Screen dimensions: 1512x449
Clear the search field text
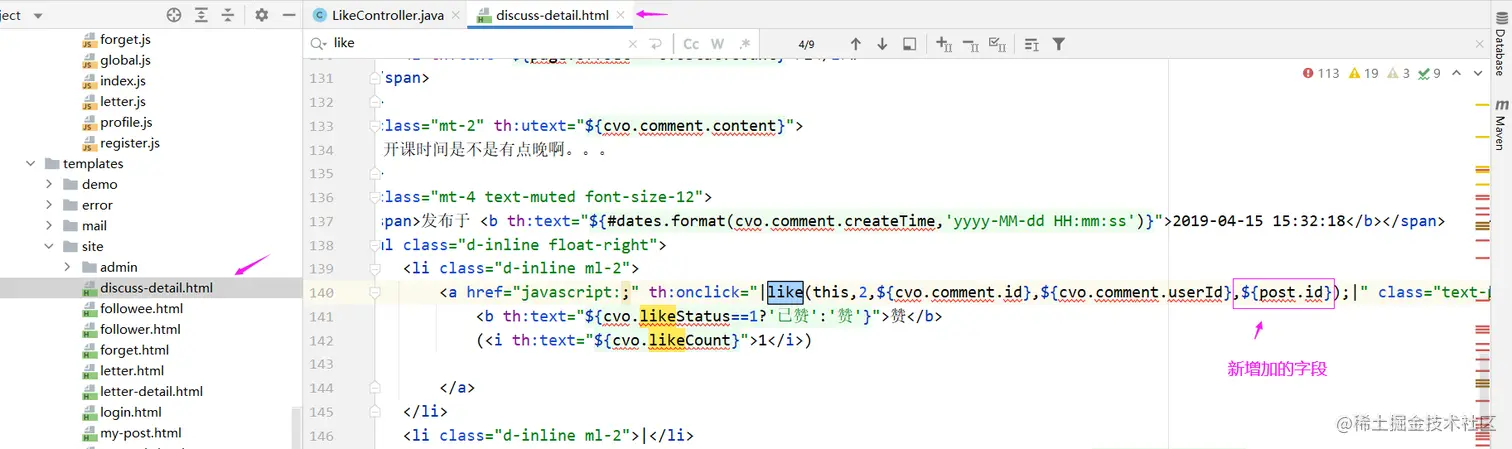coord(632,44)
